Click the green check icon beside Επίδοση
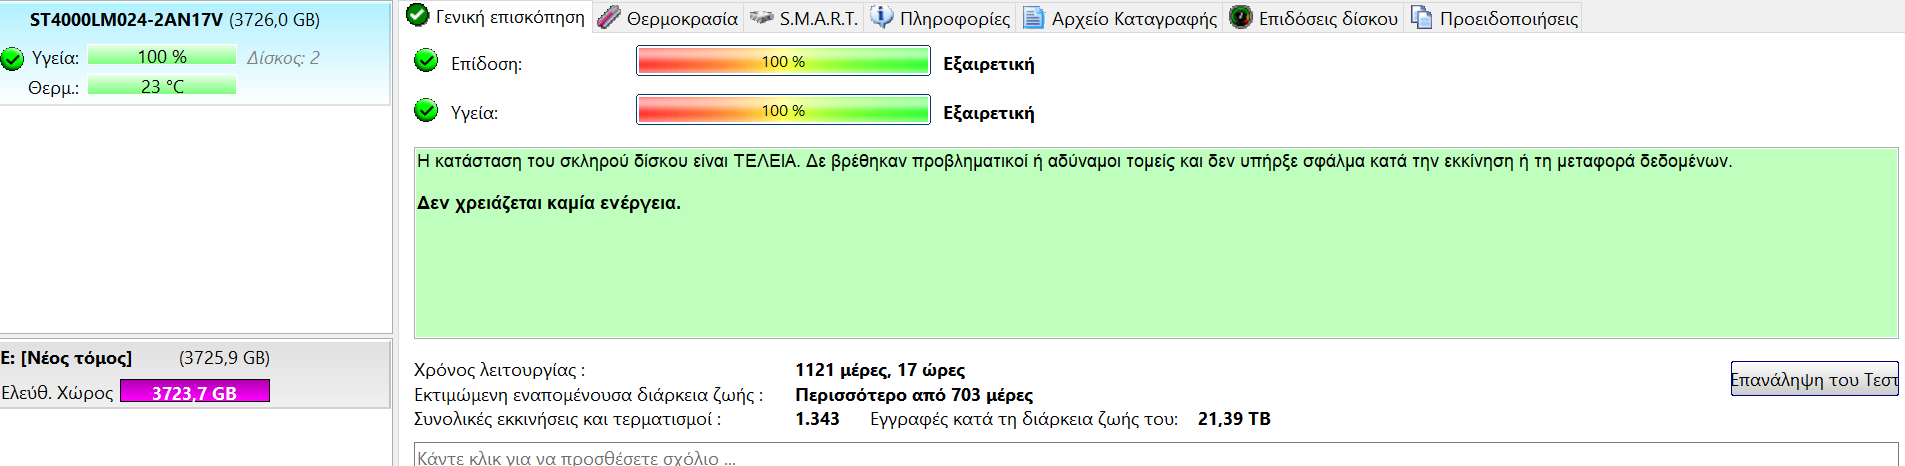 tap(426, 61)
